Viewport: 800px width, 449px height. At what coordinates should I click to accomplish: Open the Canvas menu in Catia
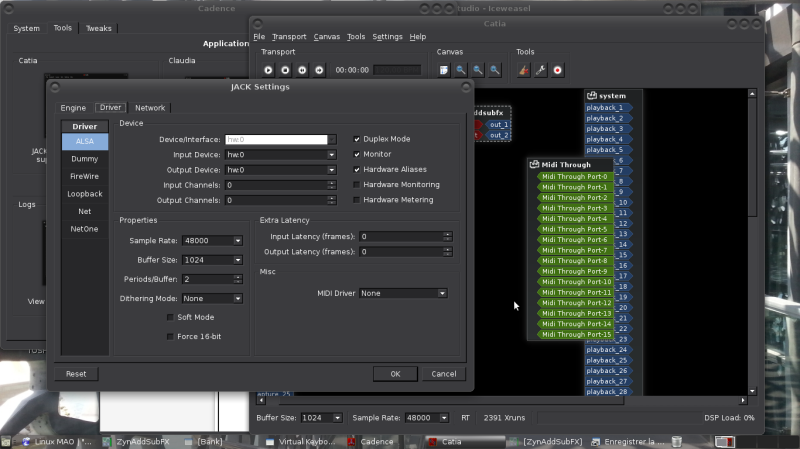(x=326, y=37)
